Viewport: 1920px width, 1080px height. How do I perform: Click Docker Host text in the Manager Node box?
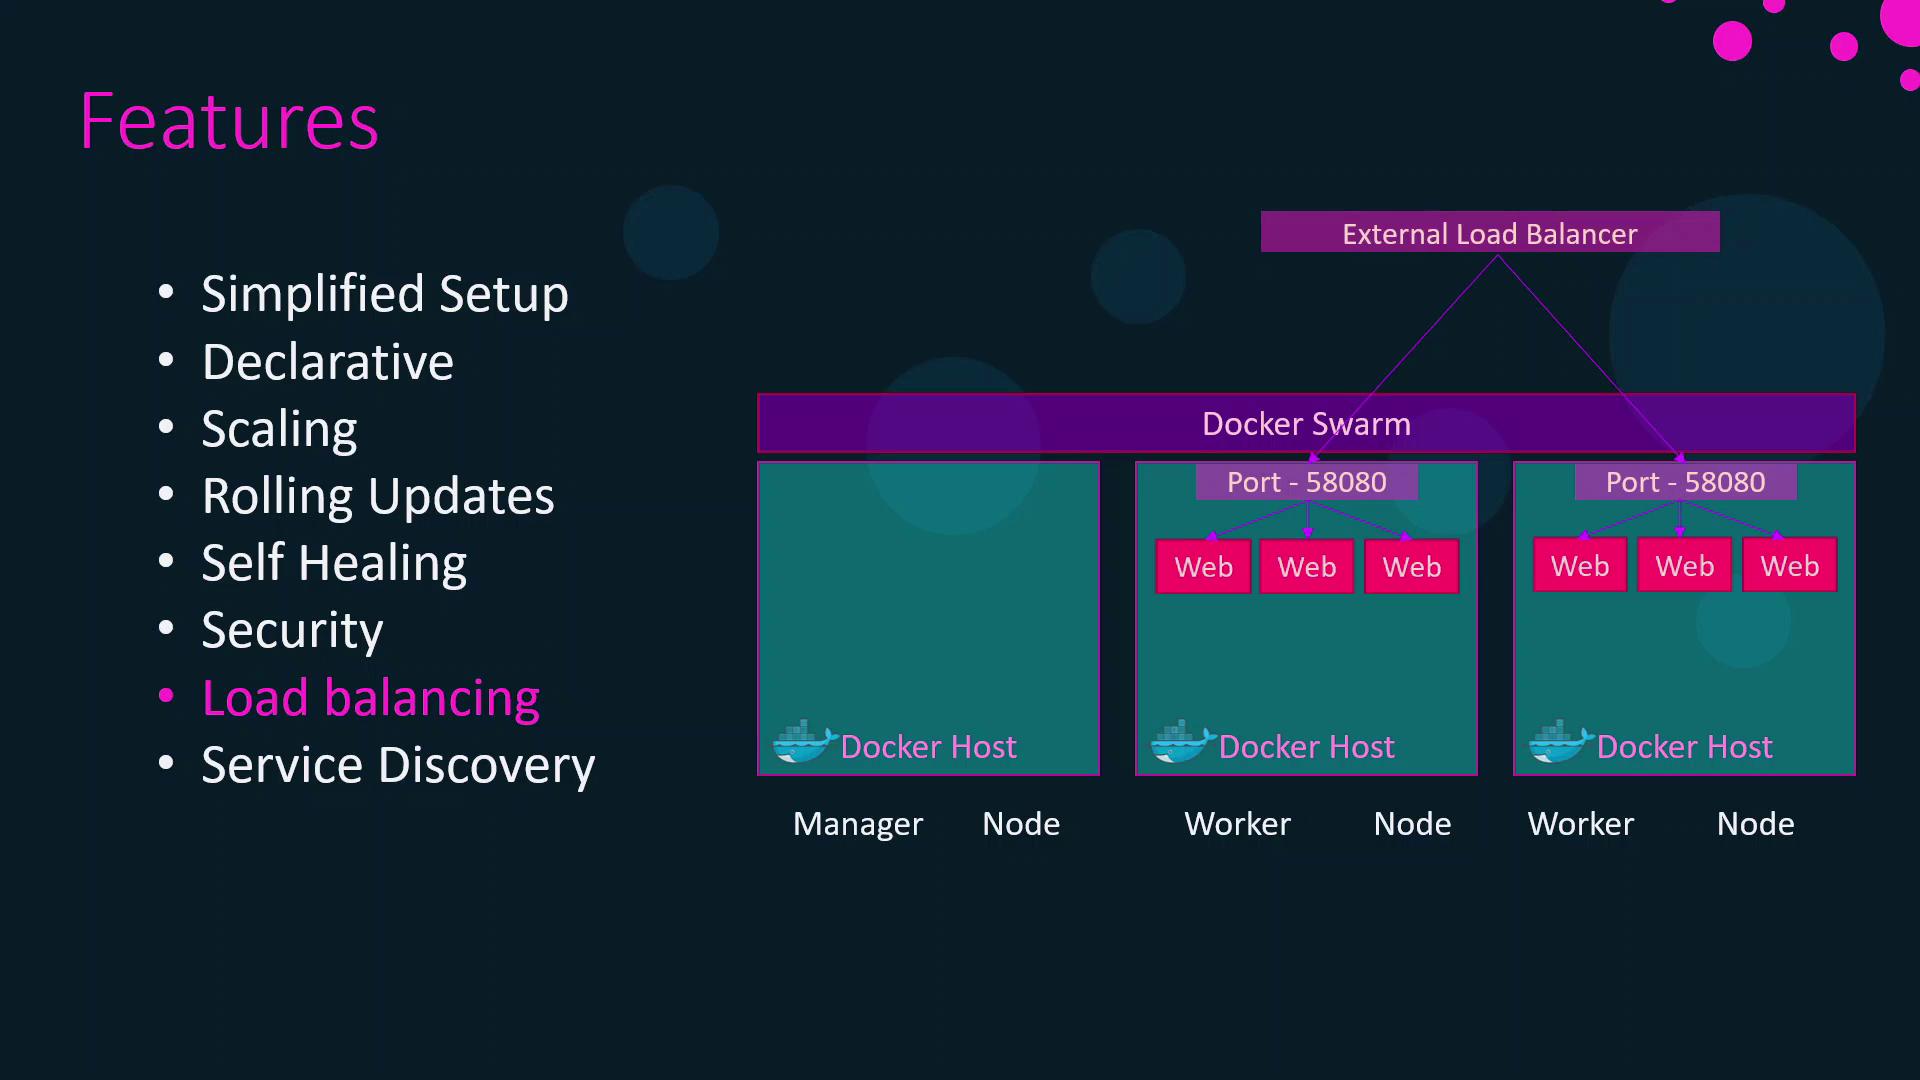(928, 747)
